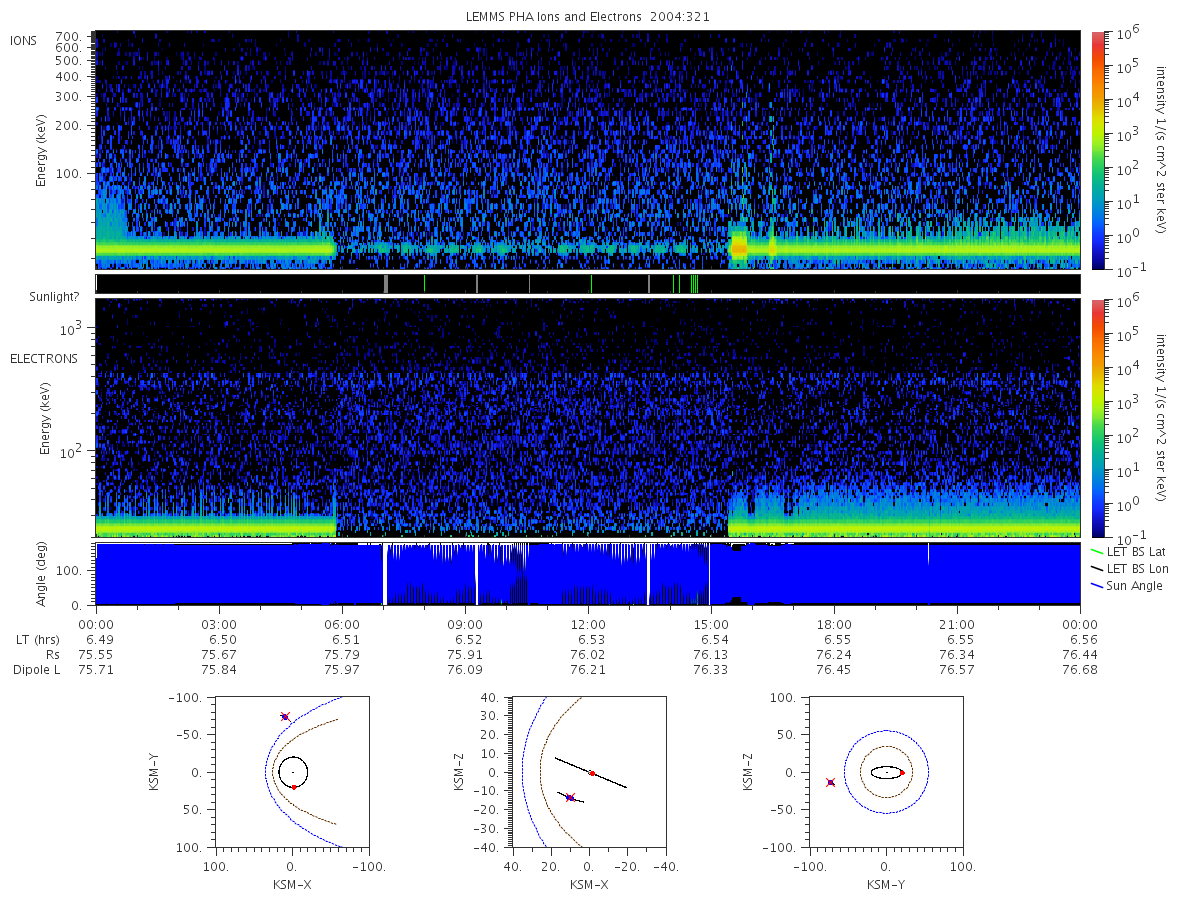Click the red dot in the KSM-X/KSM-Y plot

point(294,787)
